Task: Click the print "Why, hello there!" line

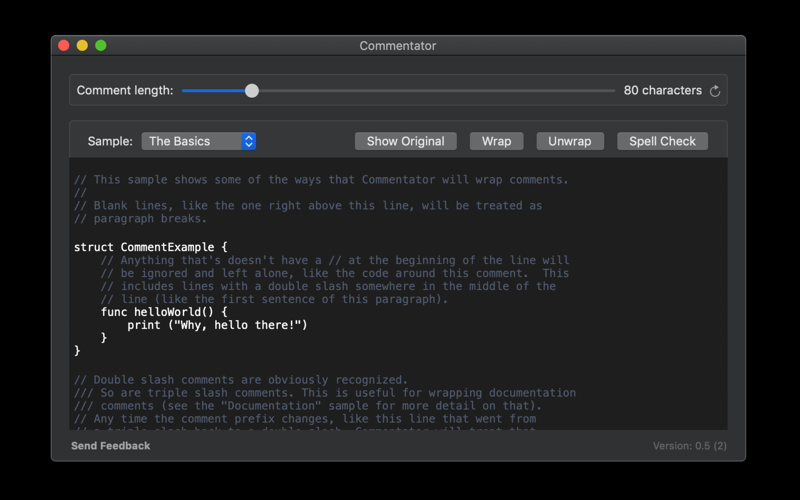Action: (x=217, y=325)
